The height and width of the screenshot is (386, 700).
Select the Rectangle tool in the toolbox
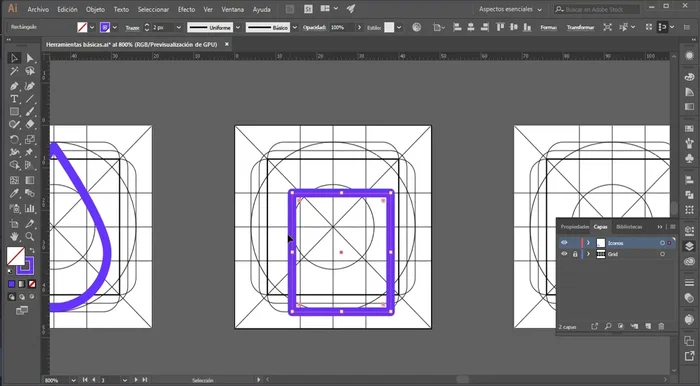coord(14,112)
